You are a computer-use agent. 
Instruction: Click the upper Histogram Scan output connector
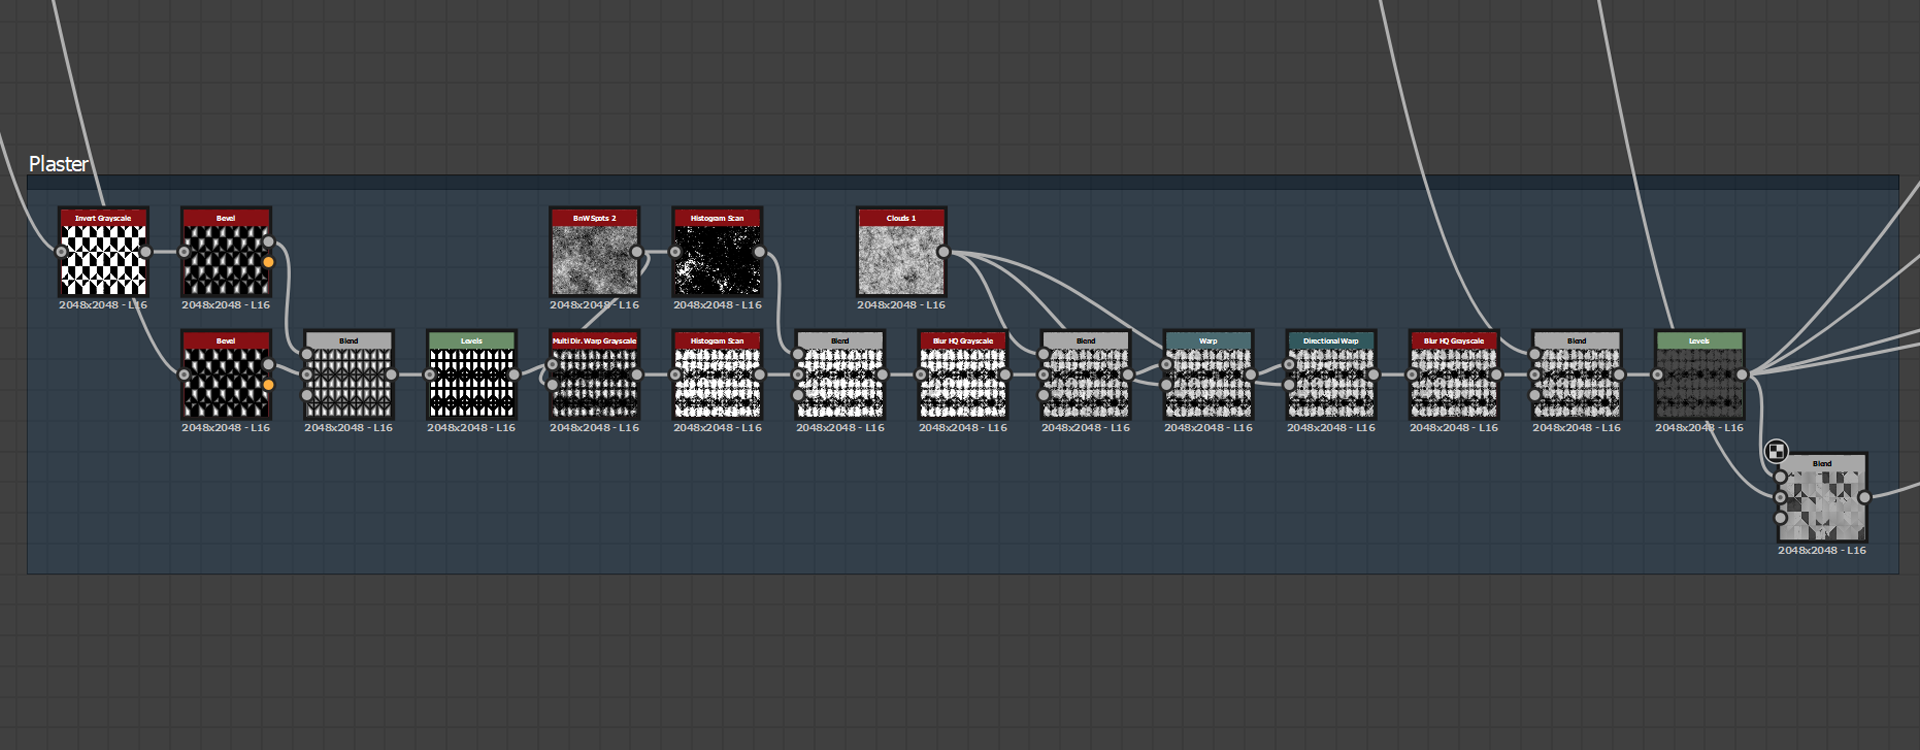(760, 252)
